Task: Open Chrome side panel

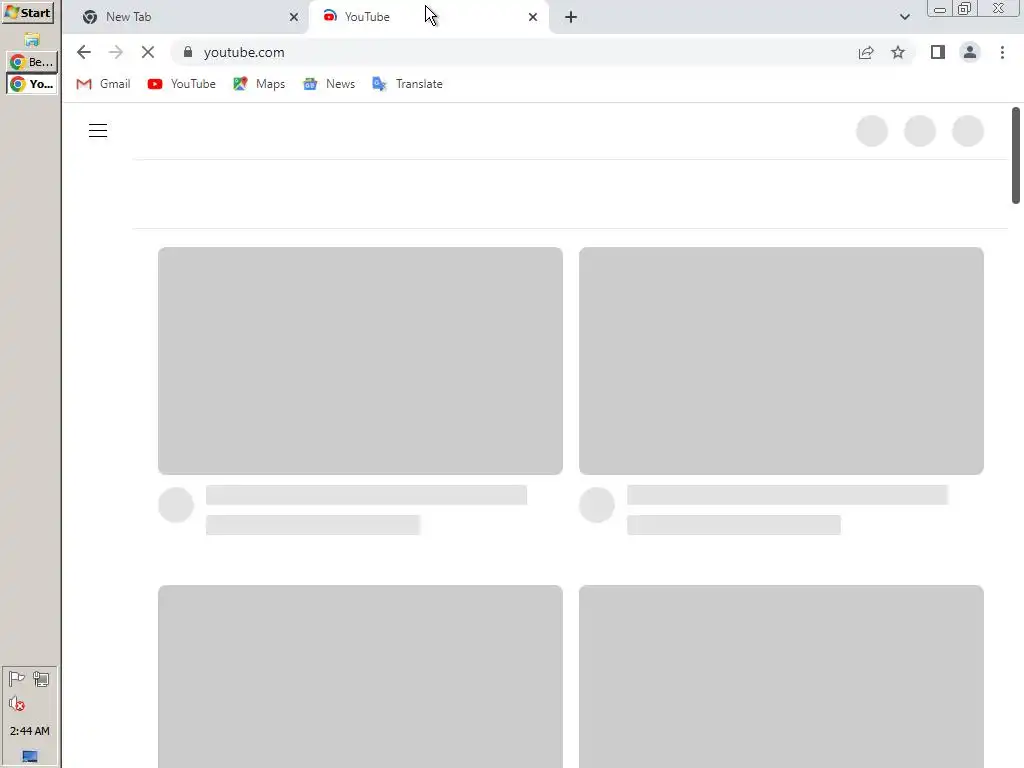Action: pyautogui.click(x=938, y=52)
